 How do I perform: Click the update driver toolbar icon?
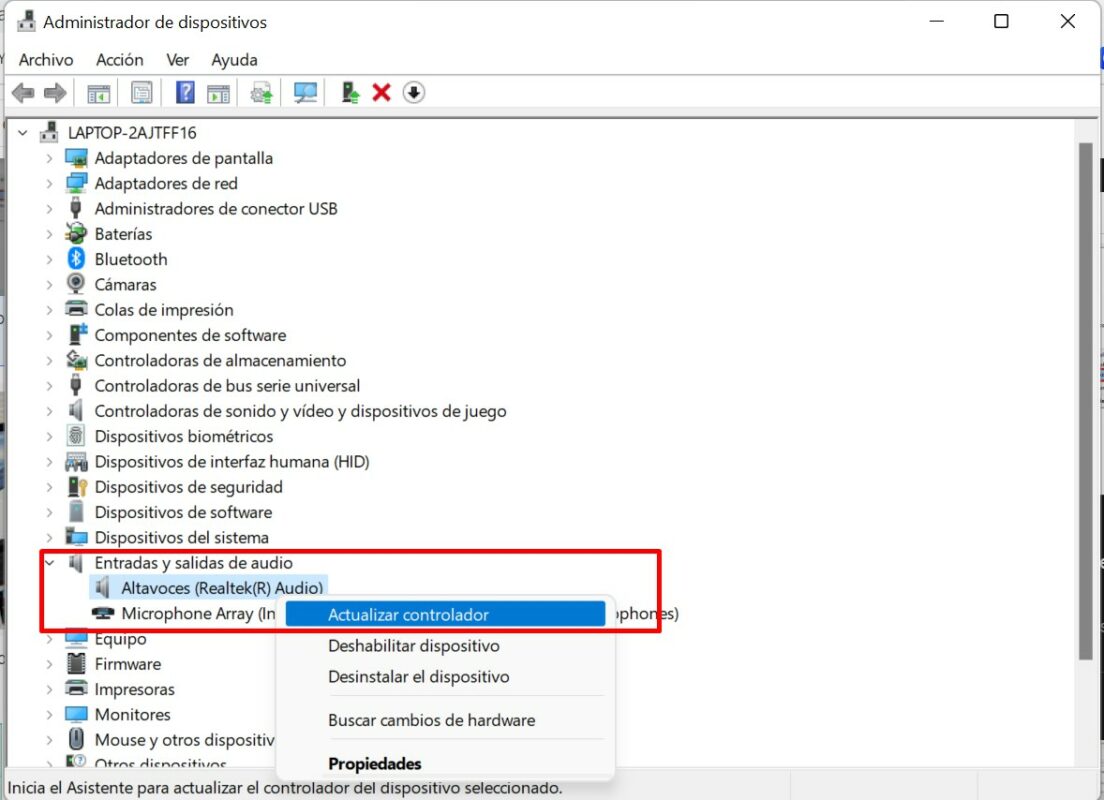(x=350, y=93)
